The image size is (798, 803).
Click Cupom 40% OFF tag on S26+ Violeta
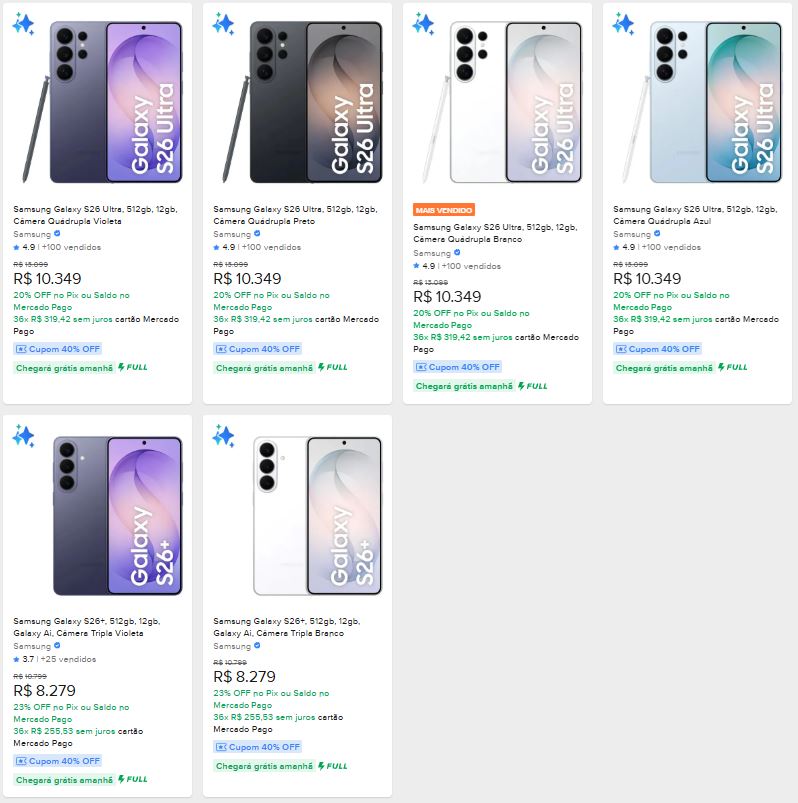click(58, 761)
